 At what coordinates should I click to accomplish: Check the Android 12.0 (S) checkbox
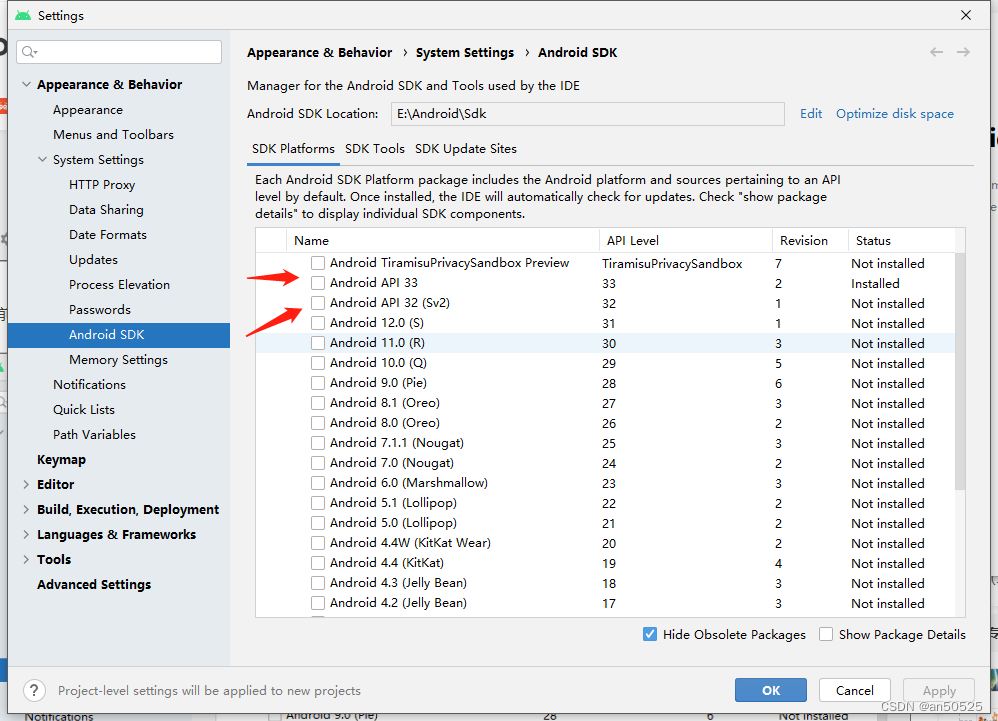(x=318, y=323)
